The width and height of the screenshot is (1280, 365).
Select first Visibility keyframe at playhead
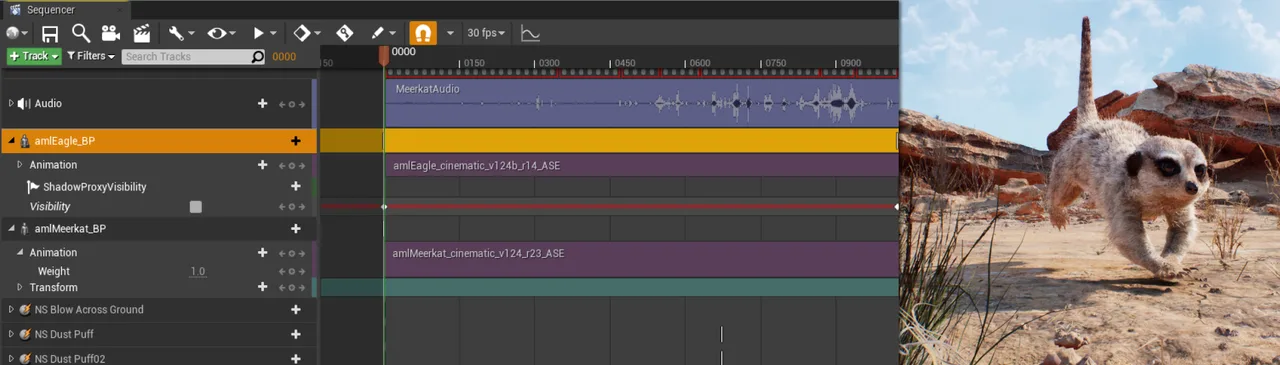click(384, 207)
